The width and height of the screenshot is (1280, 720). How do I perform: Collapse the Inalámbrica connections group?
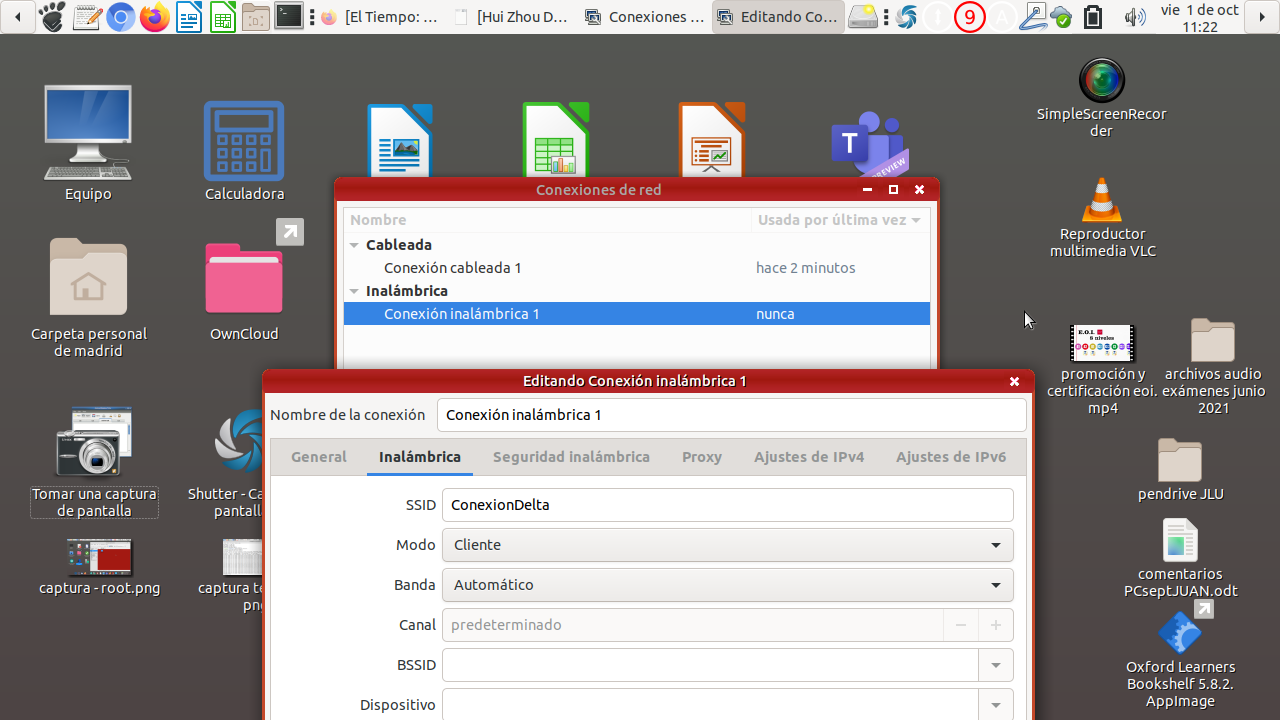[x=354, y=290]
